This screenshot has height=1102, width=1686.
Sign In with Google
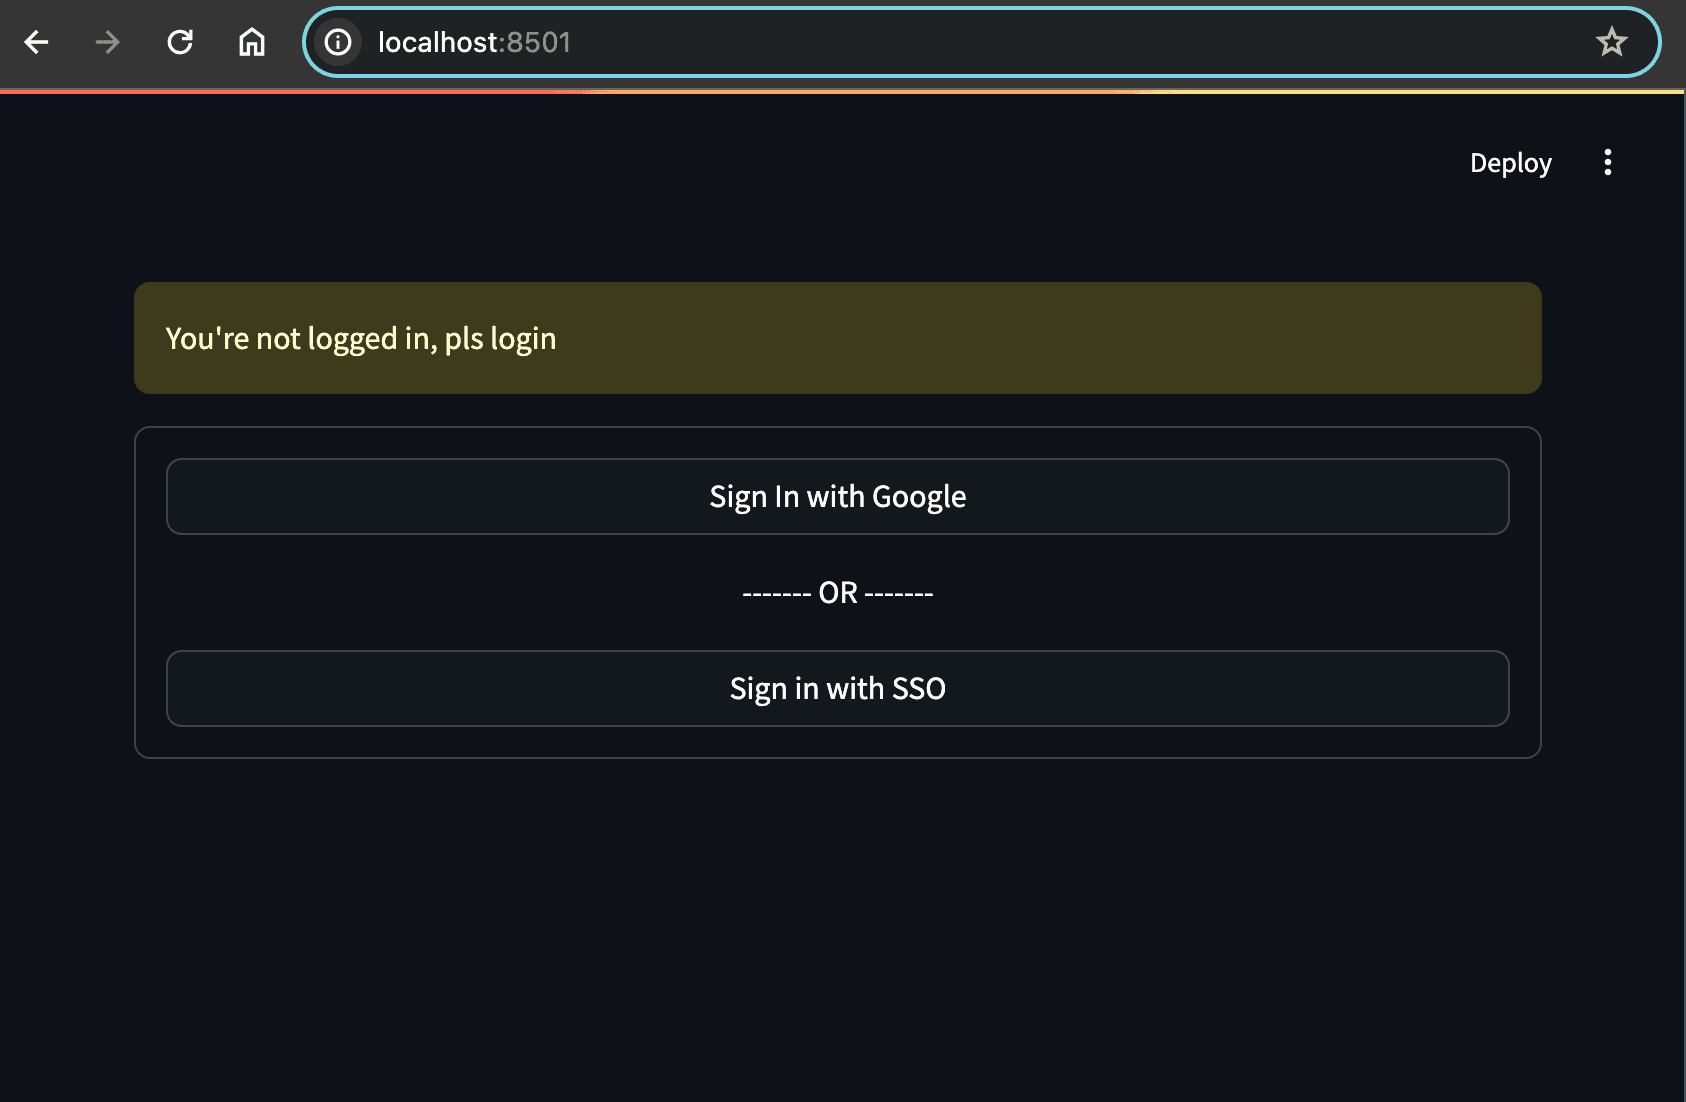(838, 497)
